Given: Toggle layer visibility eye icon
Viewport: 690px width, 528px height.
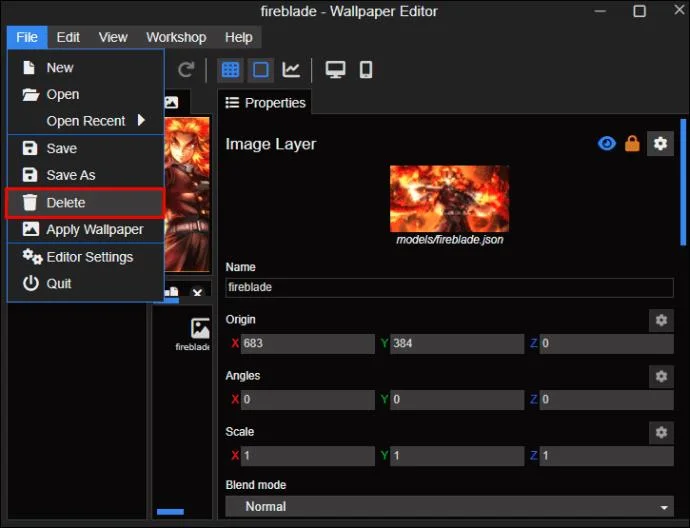Looking at the screenshot, I should tap(607, 143).
